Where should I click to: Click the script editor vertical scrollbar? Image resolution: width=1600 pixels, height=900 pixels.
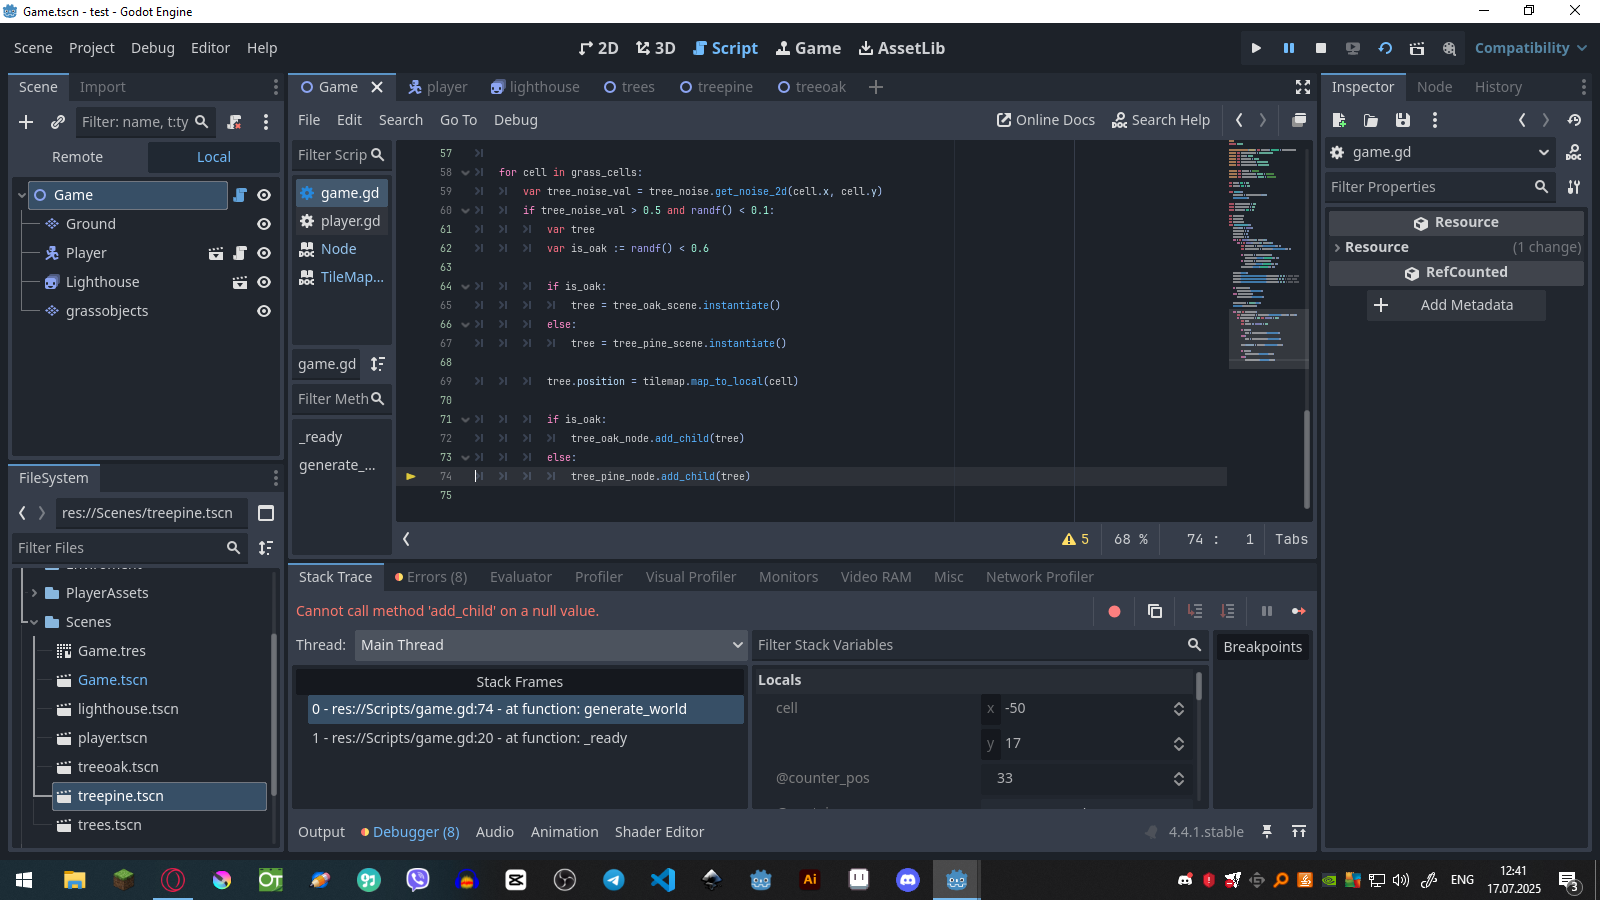click(1307, 458)
